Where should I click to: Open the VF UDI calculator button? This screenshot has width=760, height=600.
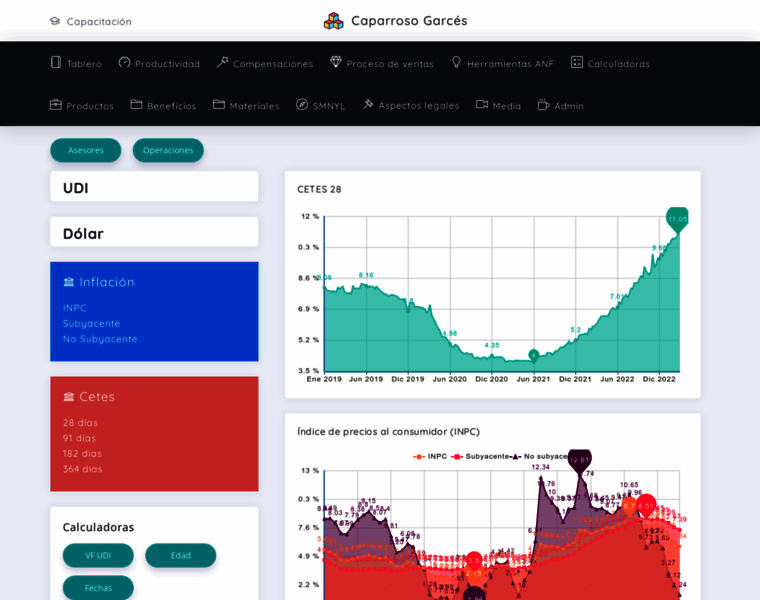[x=98, y=555]
